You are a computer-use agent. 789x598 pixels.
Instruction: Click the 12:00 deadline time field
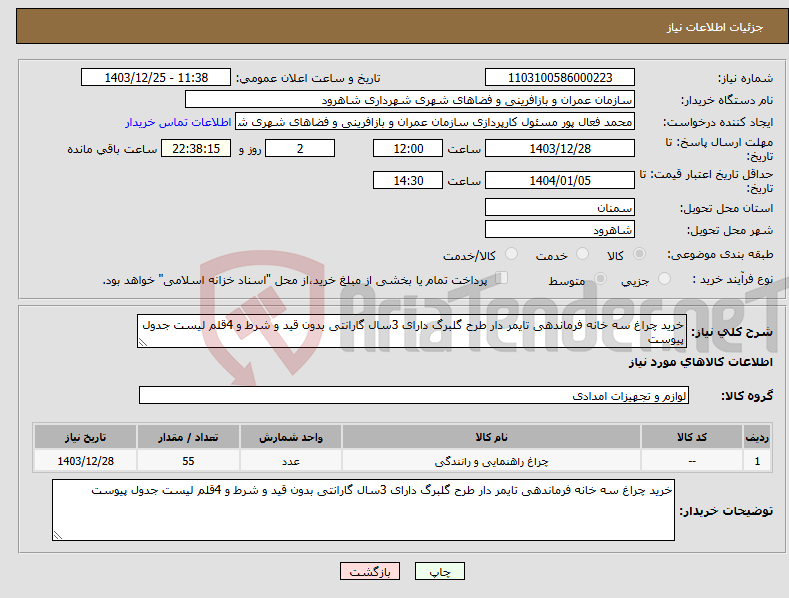408,148
